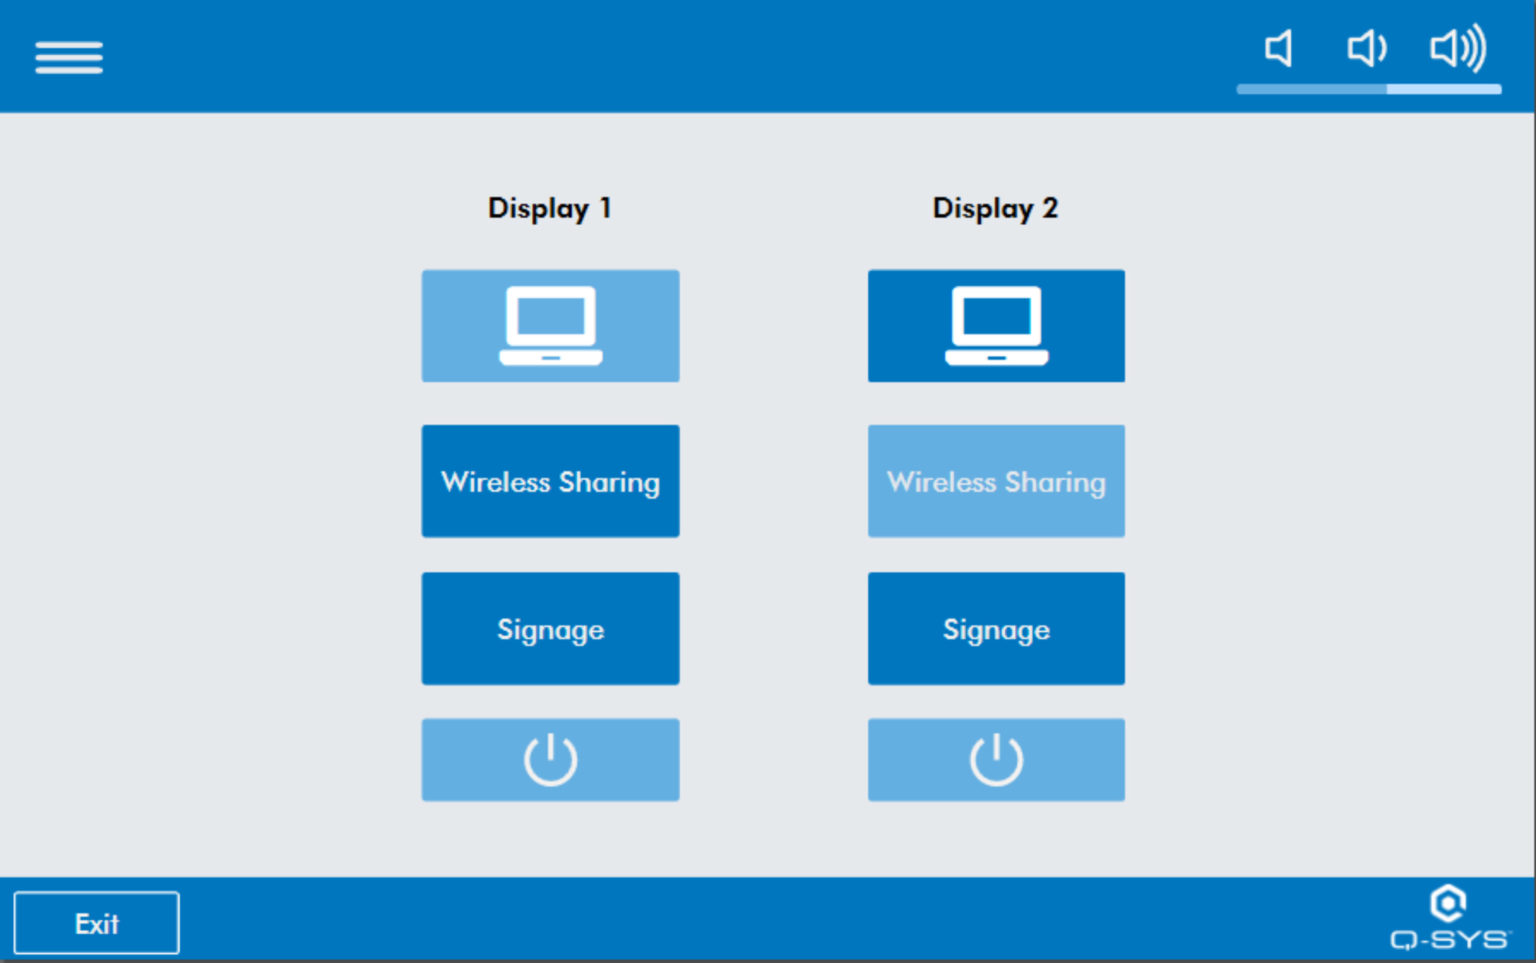Toggle Wireless Sharing for Display 1
Viewport: 1536px width, 963px height.
pos(550,481)
